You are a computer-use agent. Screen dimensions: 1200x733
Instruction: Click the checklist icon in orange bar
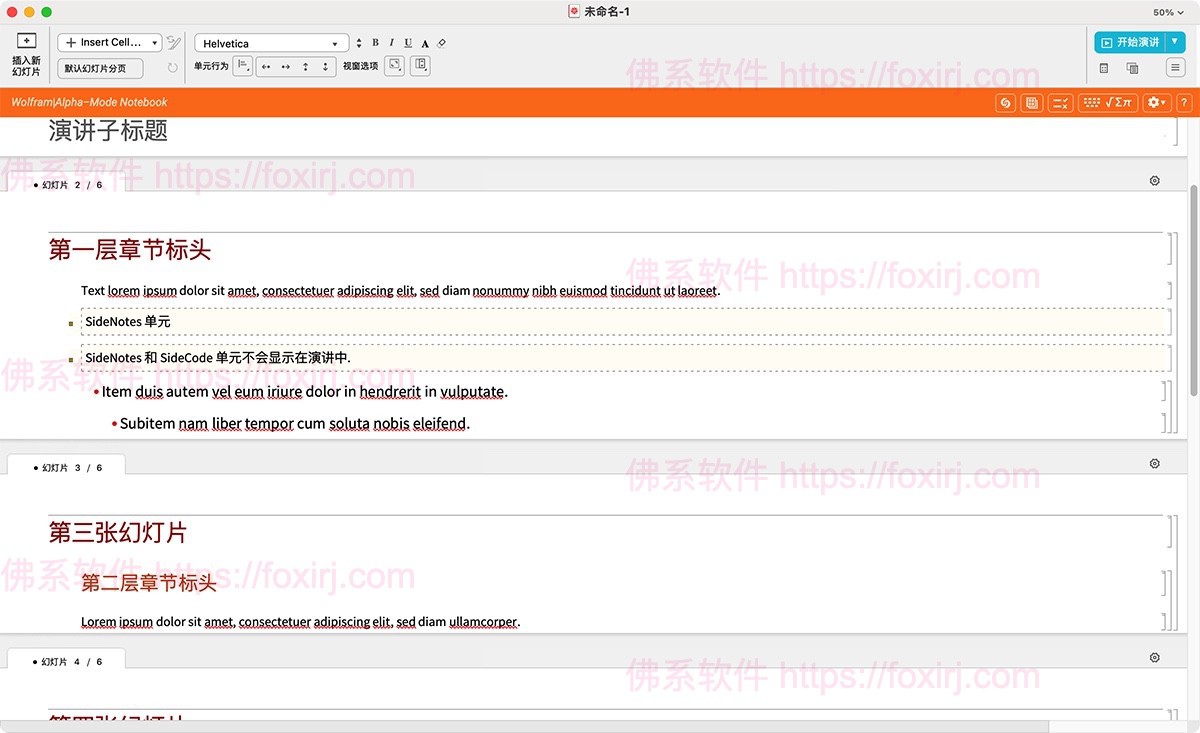(1062, 103)
